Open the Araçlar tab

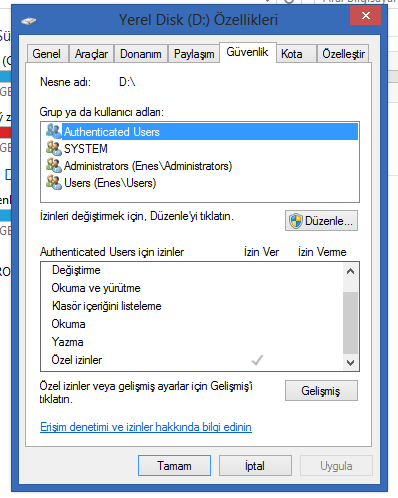click(x=91, y=54)
